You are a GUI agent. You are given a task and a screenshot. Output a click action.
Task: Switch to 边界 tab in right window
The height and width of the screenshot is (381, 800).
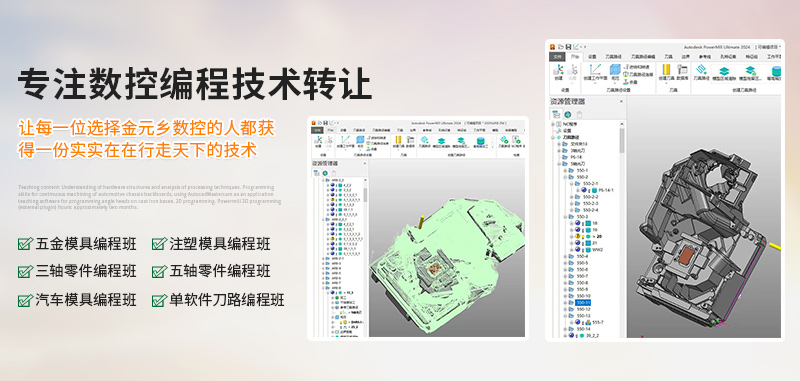[686, 57]
